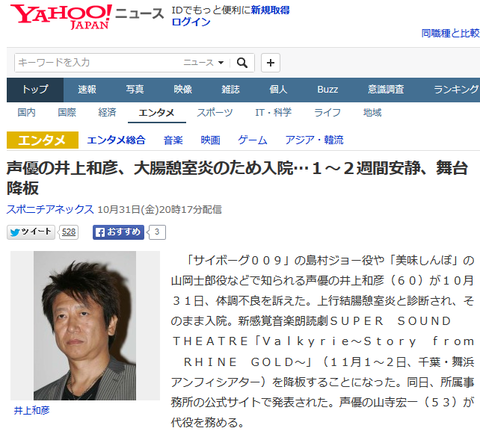The width and height of the screenshot is (480, 437).
Task: Open the 国内 category
Action: pyautogui.click(x=26, y=113)
